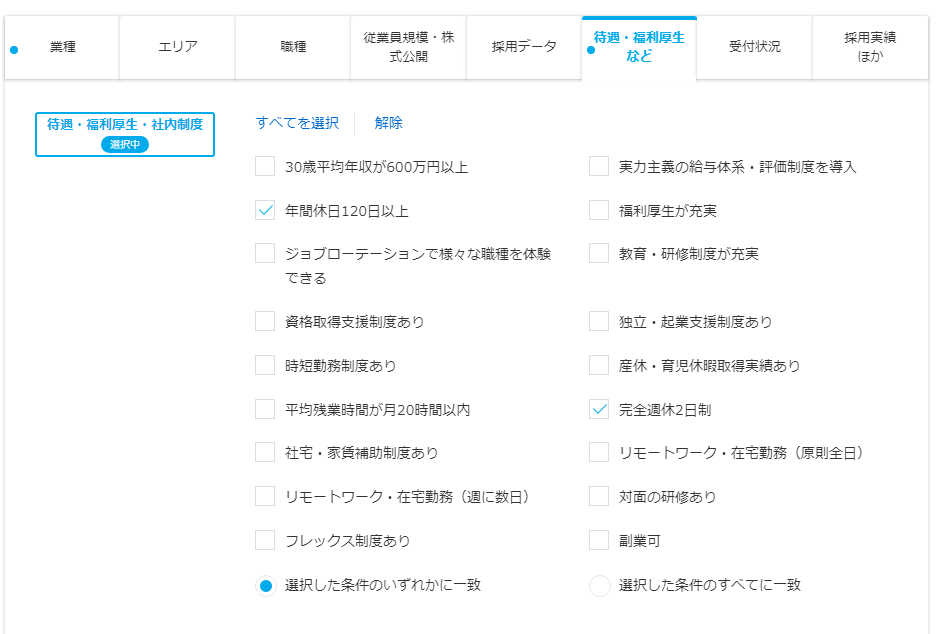Enable フレックス制度あり checkbox
948x634 pixels.
265,541
